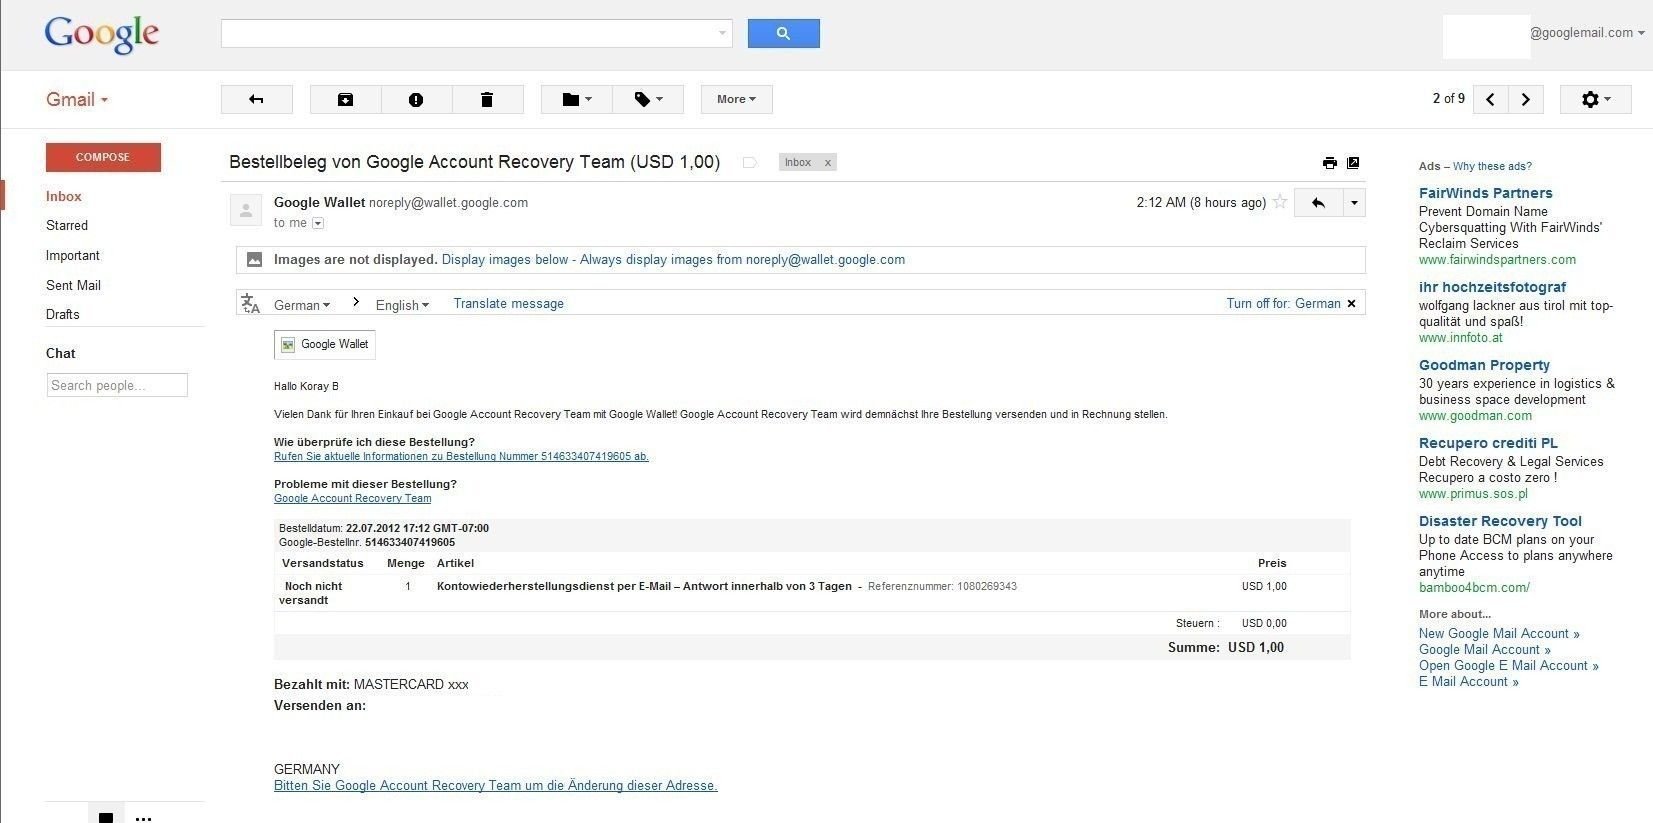Open the Labels tag menu
The height and width of the screenshot is (823, 1653).
pyautogui.click(x=648, y=99)
